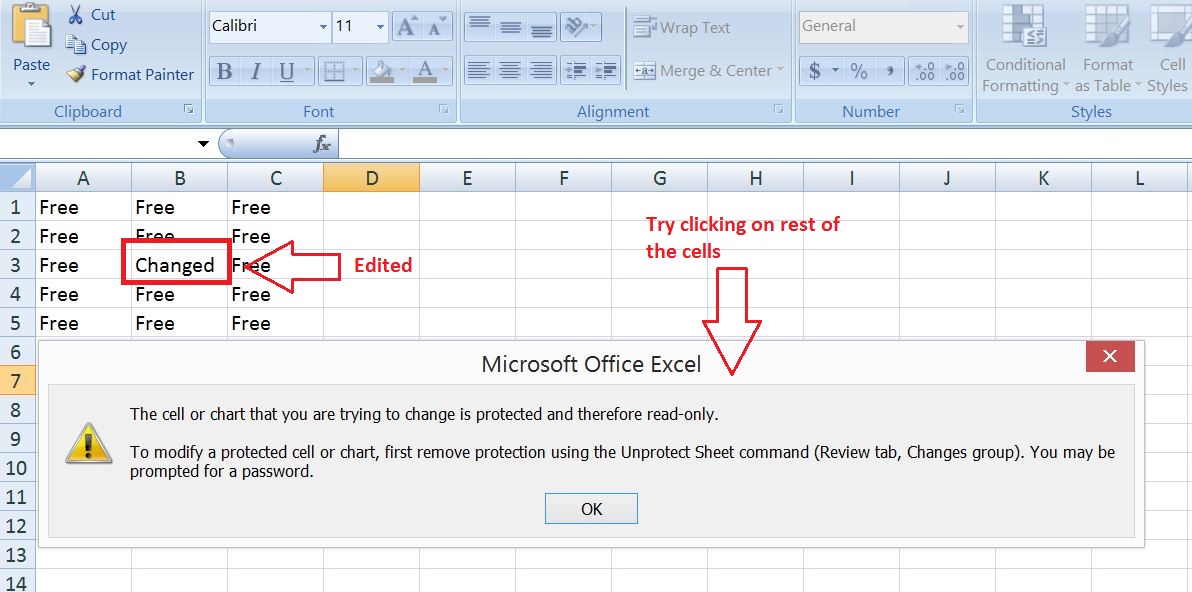Open the Borders button in Font group
This screenshot has height=592, width=1192.
[334, 71]
